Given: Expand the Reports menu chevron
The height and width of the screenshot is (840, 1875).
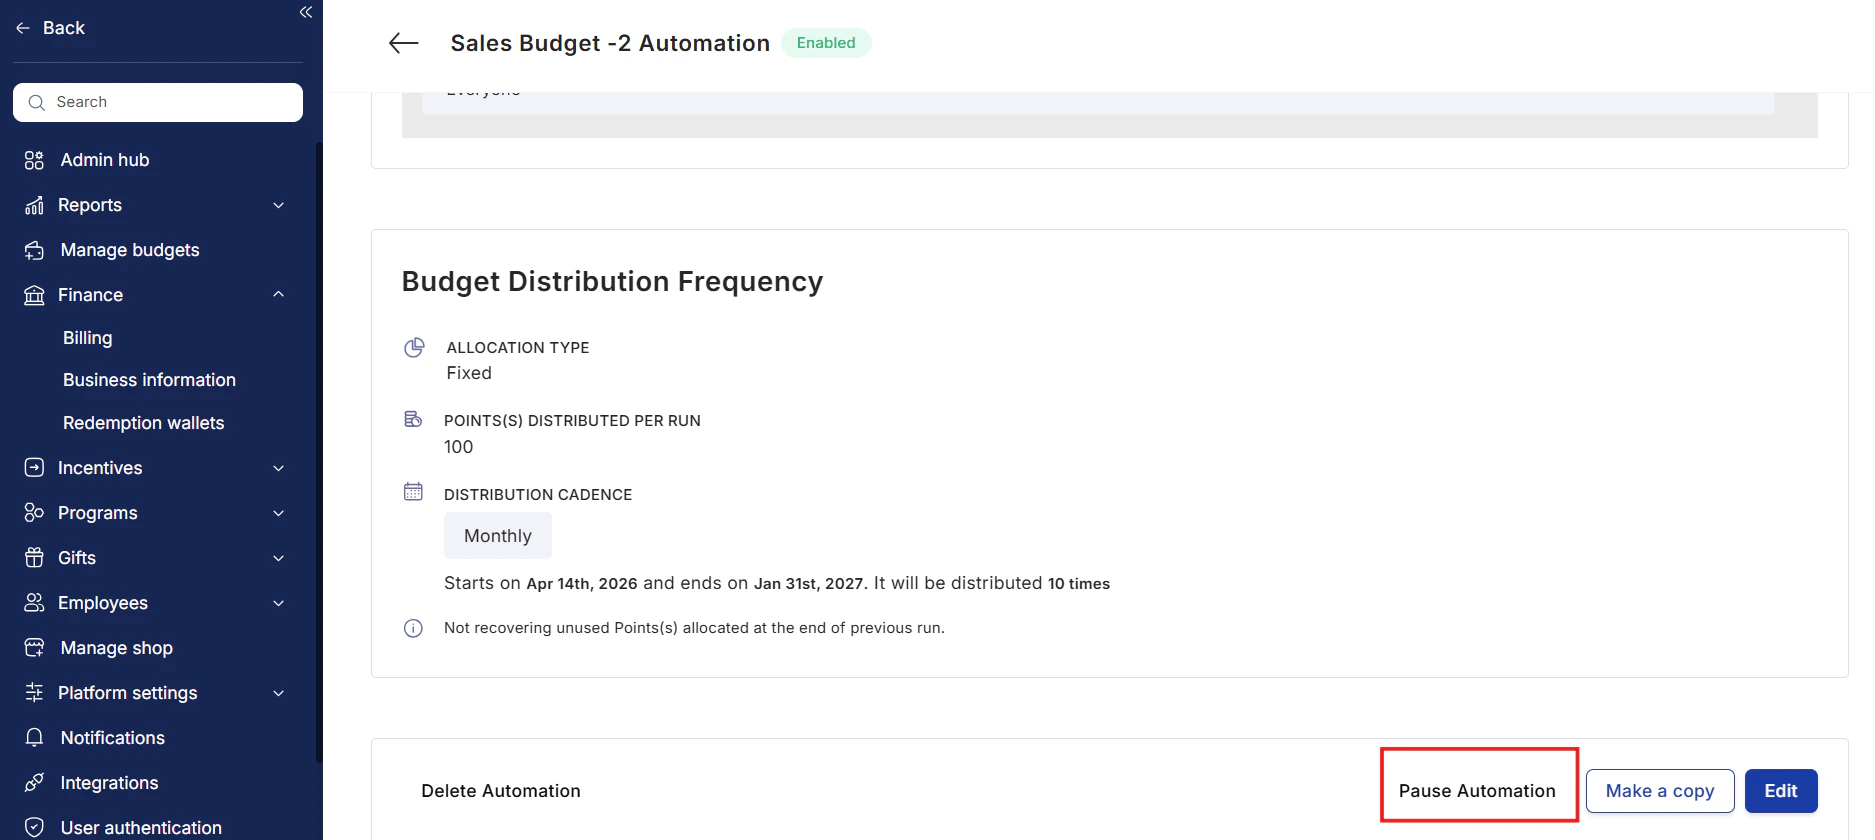Looking at the screenshot, I should 279,205.
